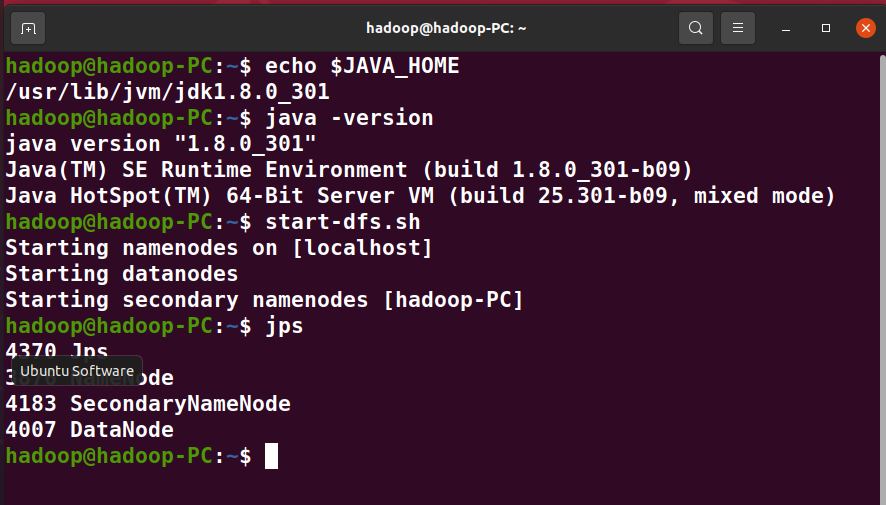Click the /usr/lib/jvm/jdk1.8.0_301 path output
The image size is (886, 505).
tap(167, 92)
